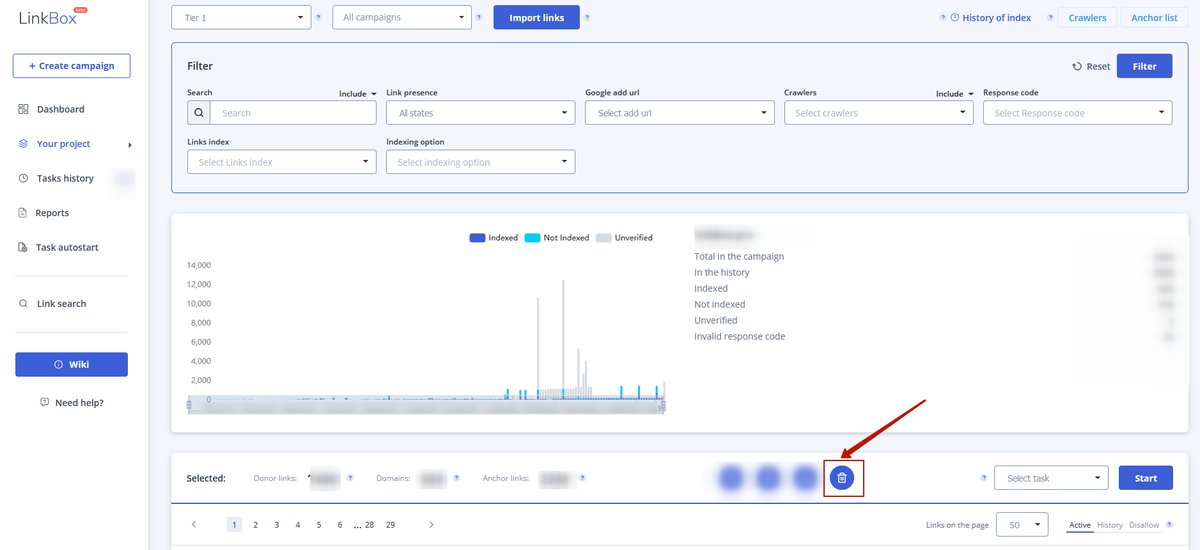The image size is (1200, 550).
Task: Open the Wiki button
Action: coord(71,364)
